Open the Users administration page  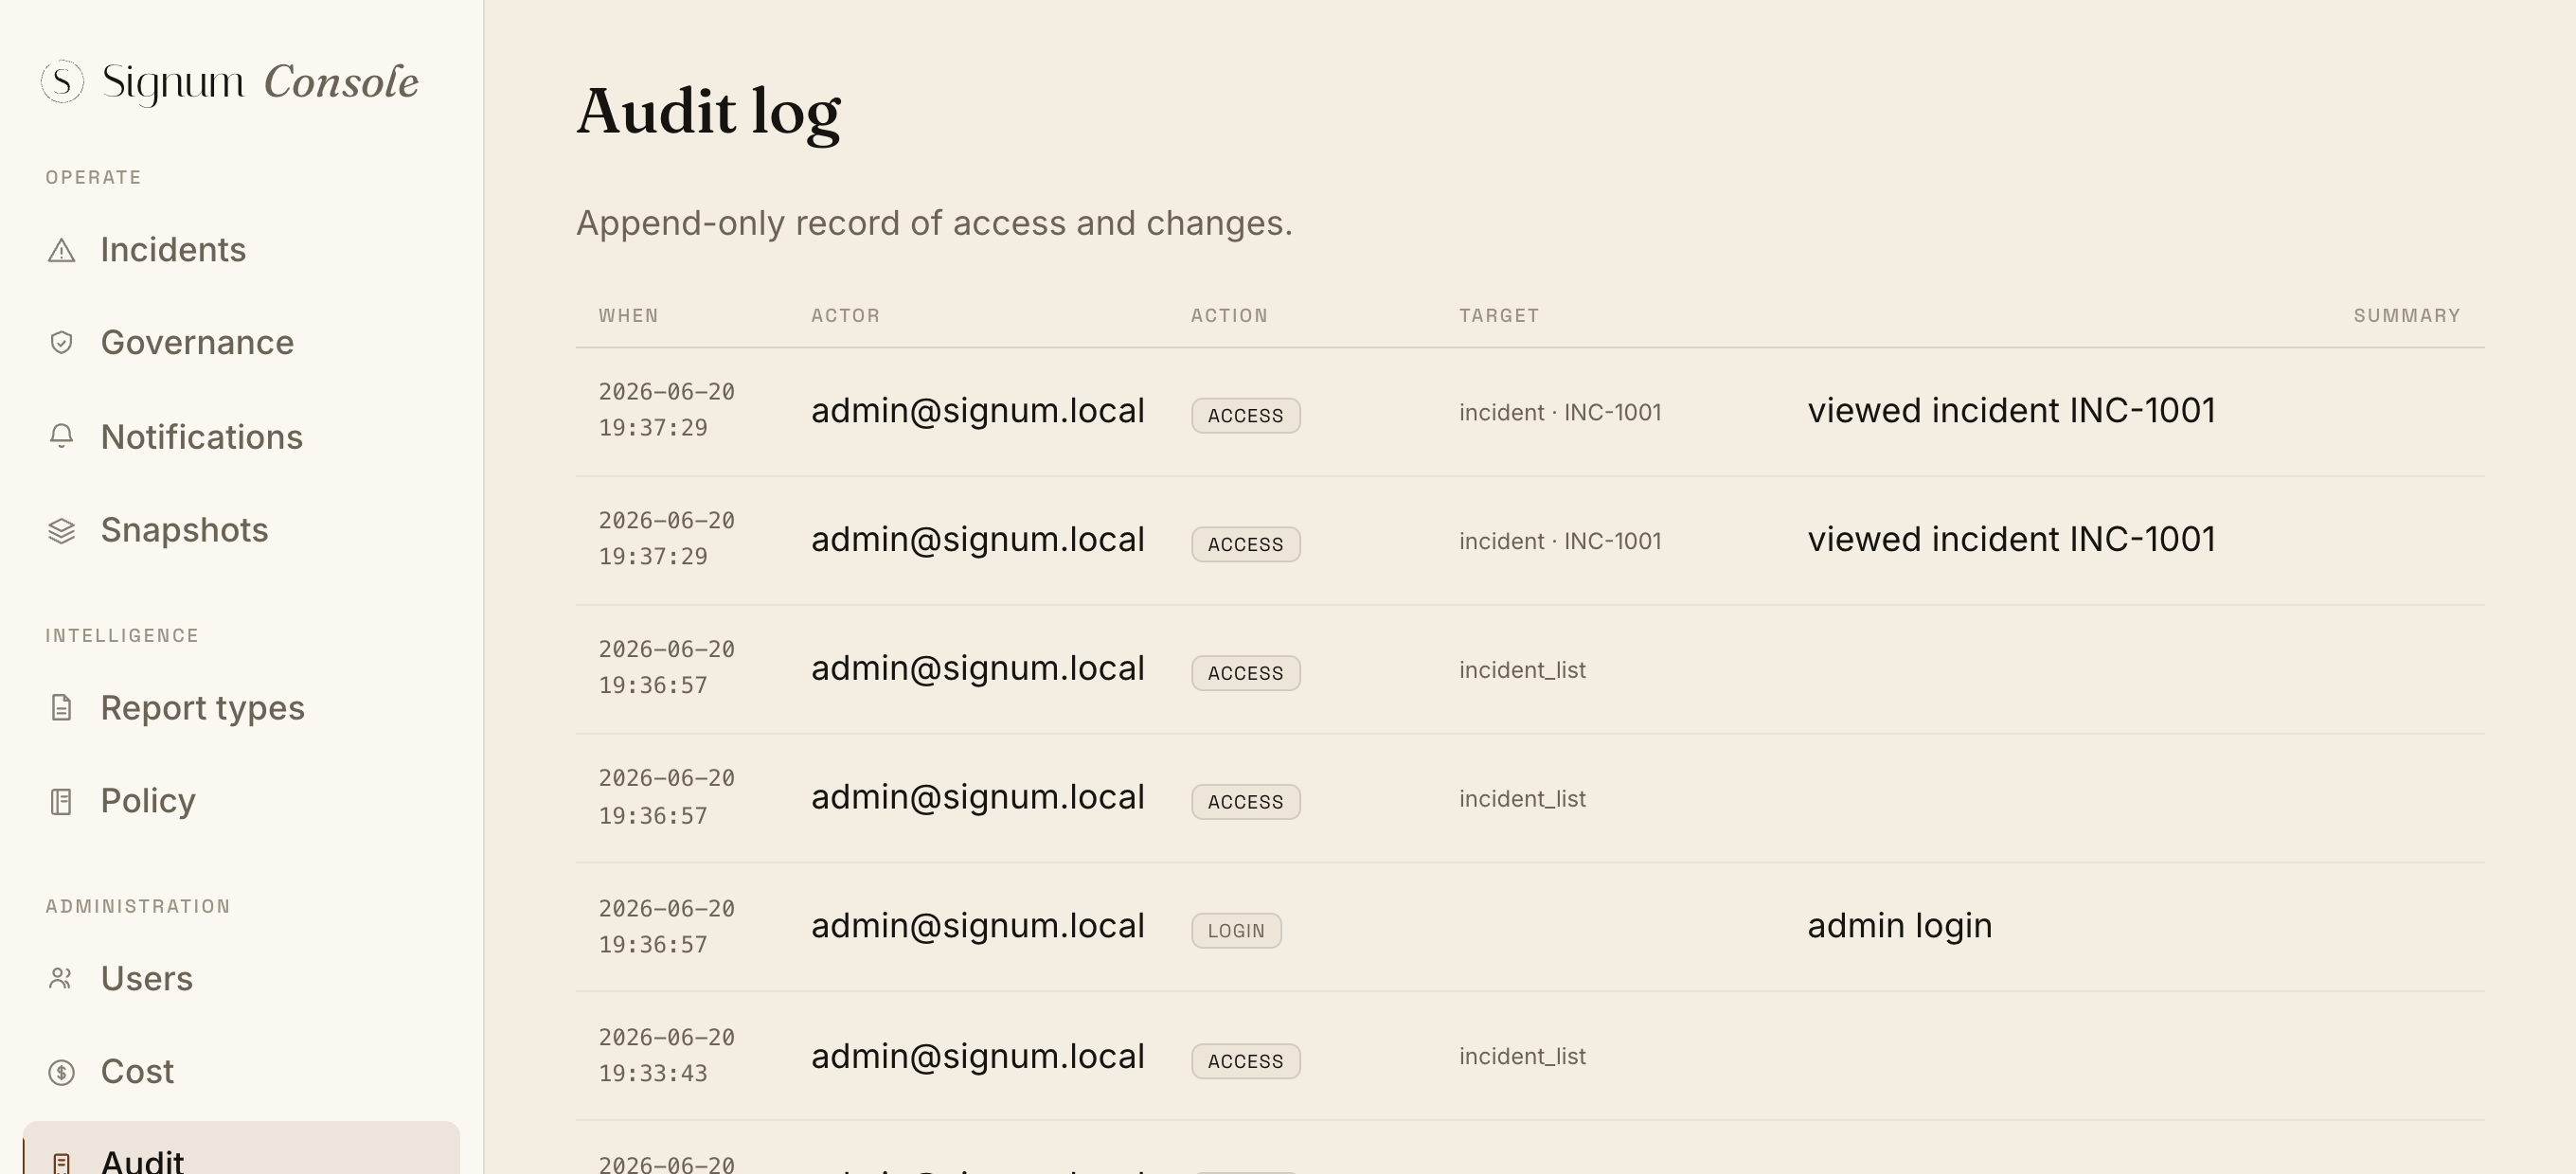146,979
